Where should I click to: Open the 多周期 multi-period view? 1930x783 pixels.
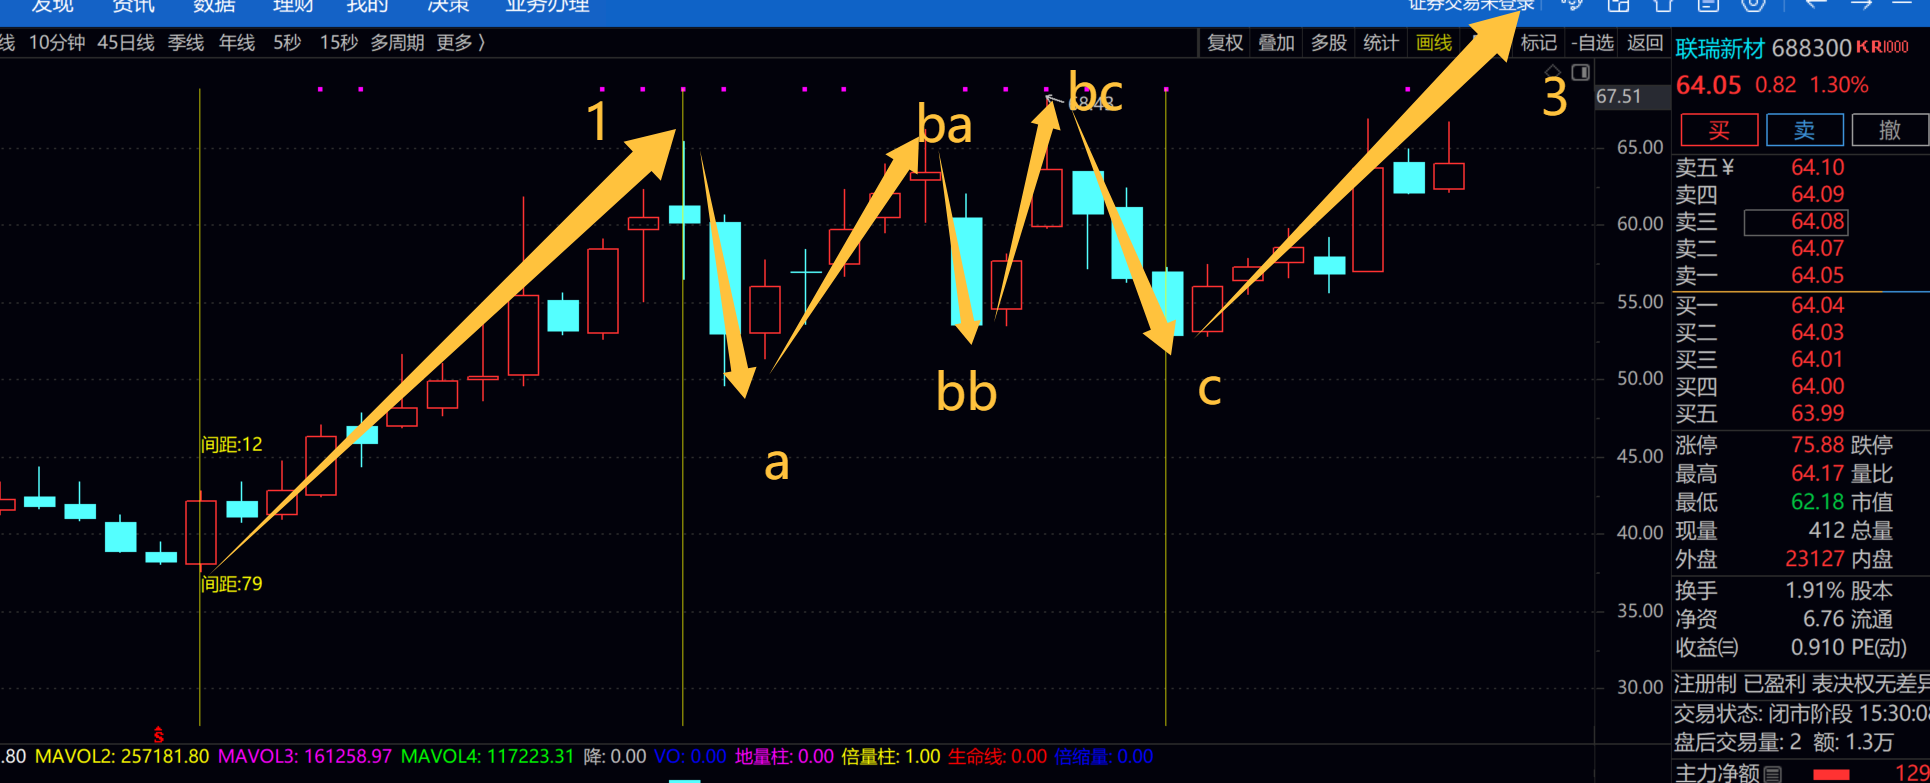tap(397, 43)
